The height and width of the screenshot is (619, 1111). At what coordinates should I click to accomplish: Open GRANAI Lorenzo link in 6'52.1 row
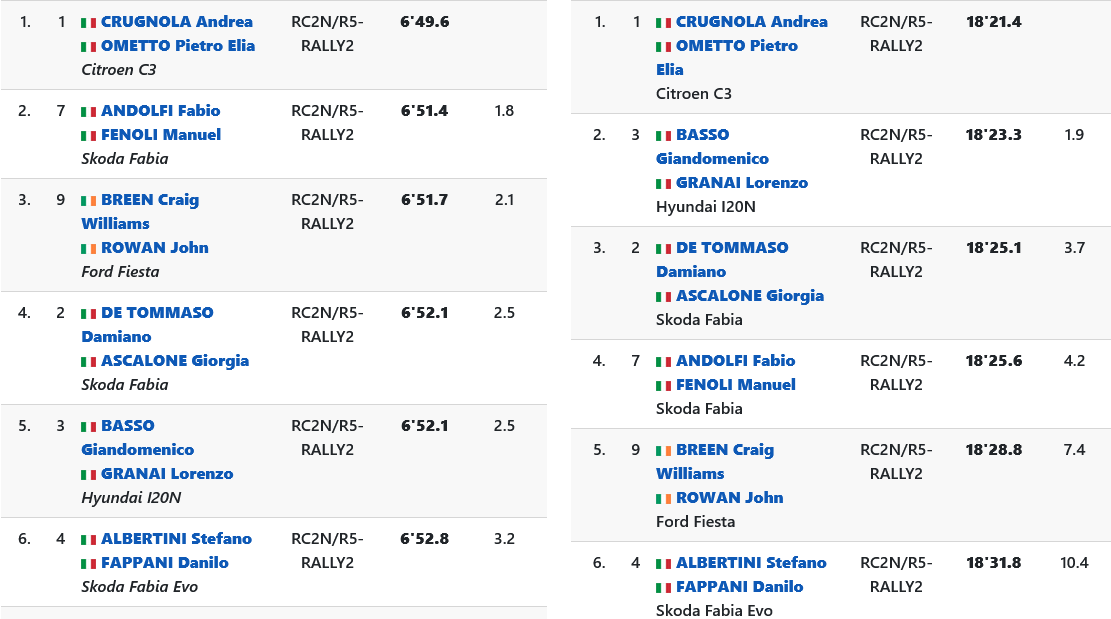pyautogui.click(x=167, y=474)
